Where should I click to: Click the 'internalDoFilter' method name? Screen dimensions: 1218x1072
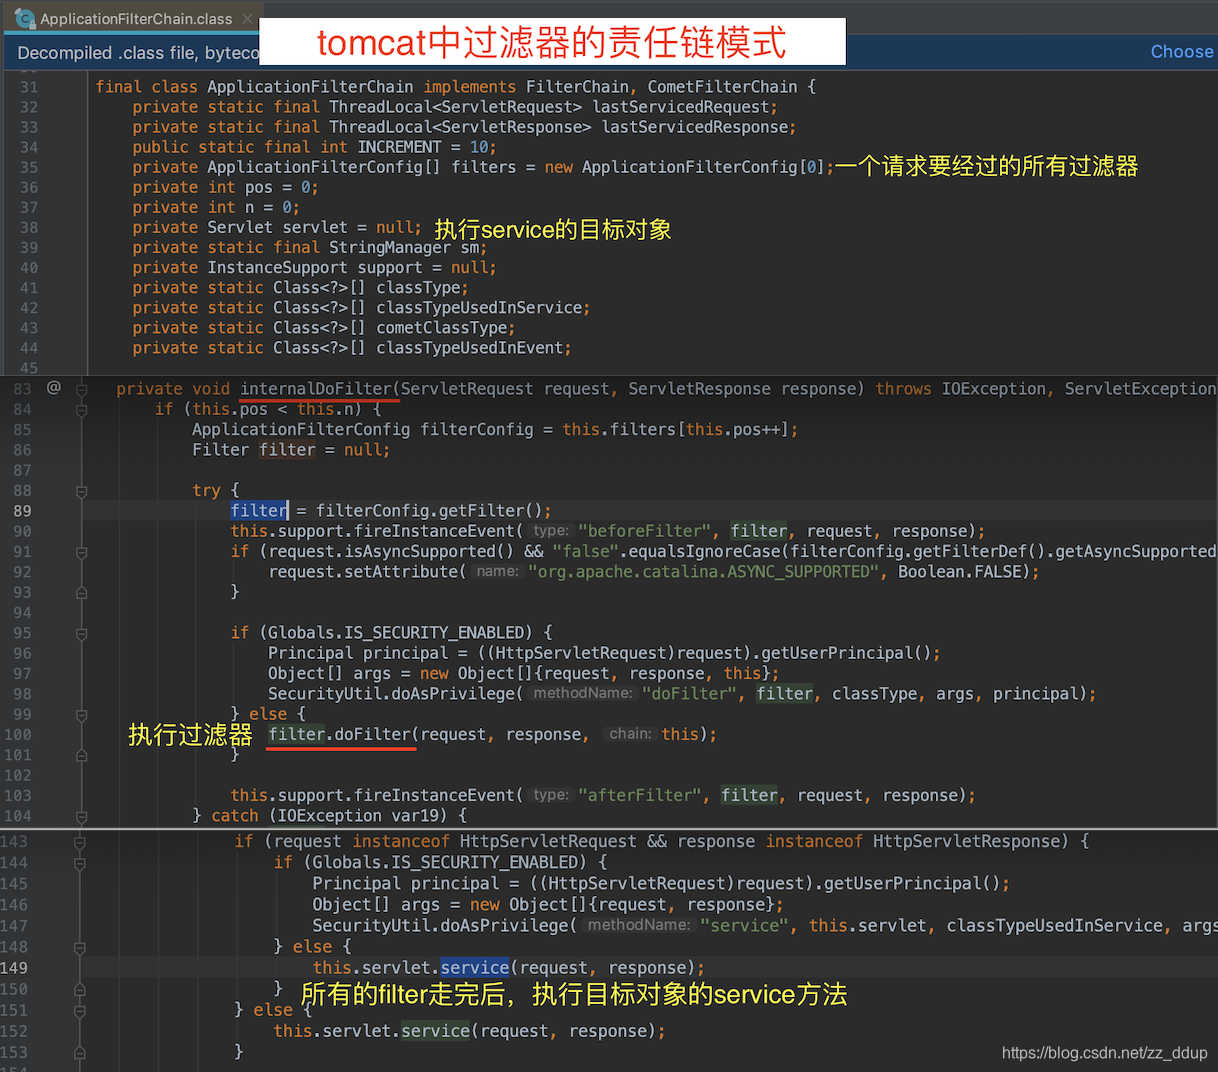pyautogui.click(x=316, y=389)
